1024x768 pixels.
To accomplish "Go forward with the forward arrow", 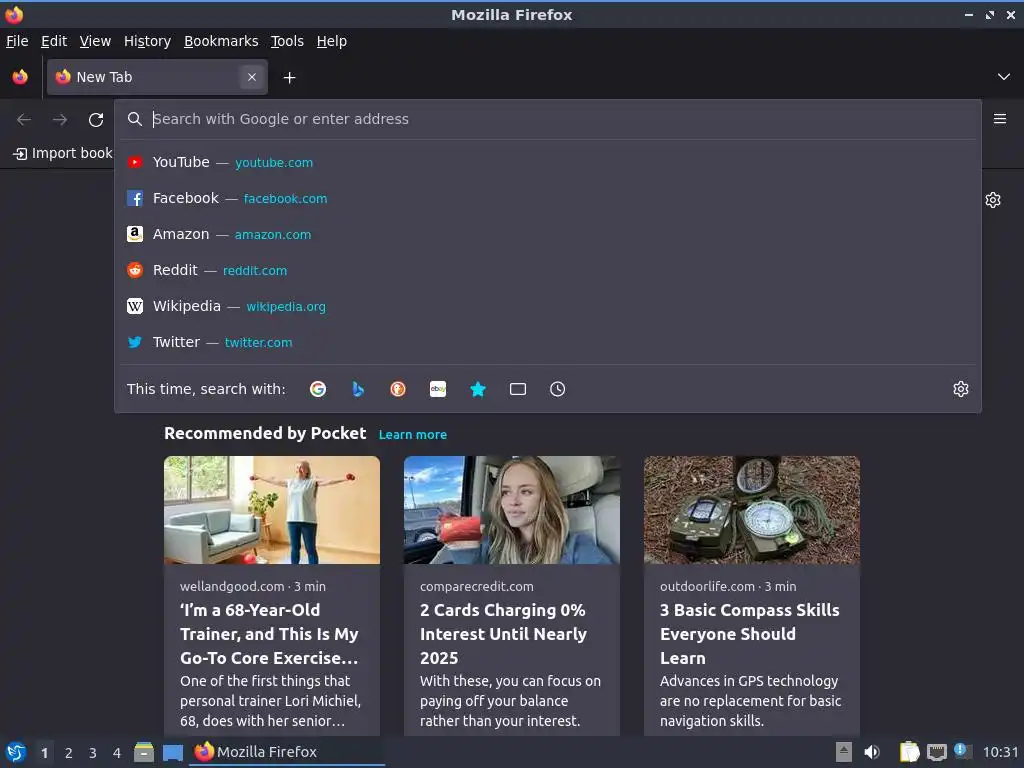I will (x=60, y=120).
